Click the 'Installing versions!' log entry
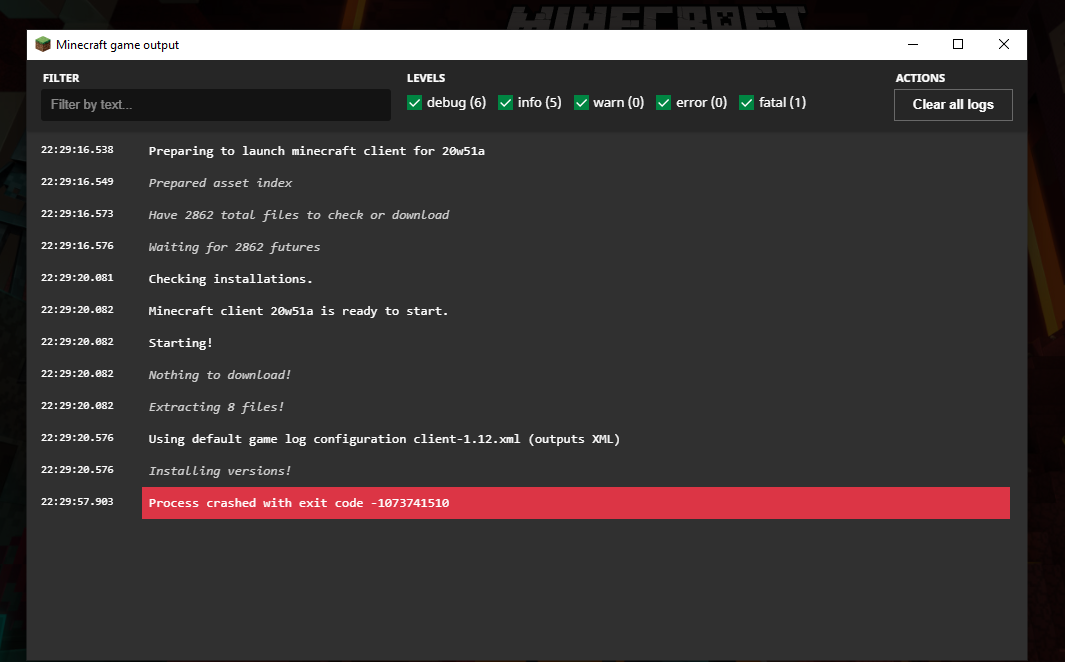This screenshot has height=662, width=1065. [x=220, y=471]
